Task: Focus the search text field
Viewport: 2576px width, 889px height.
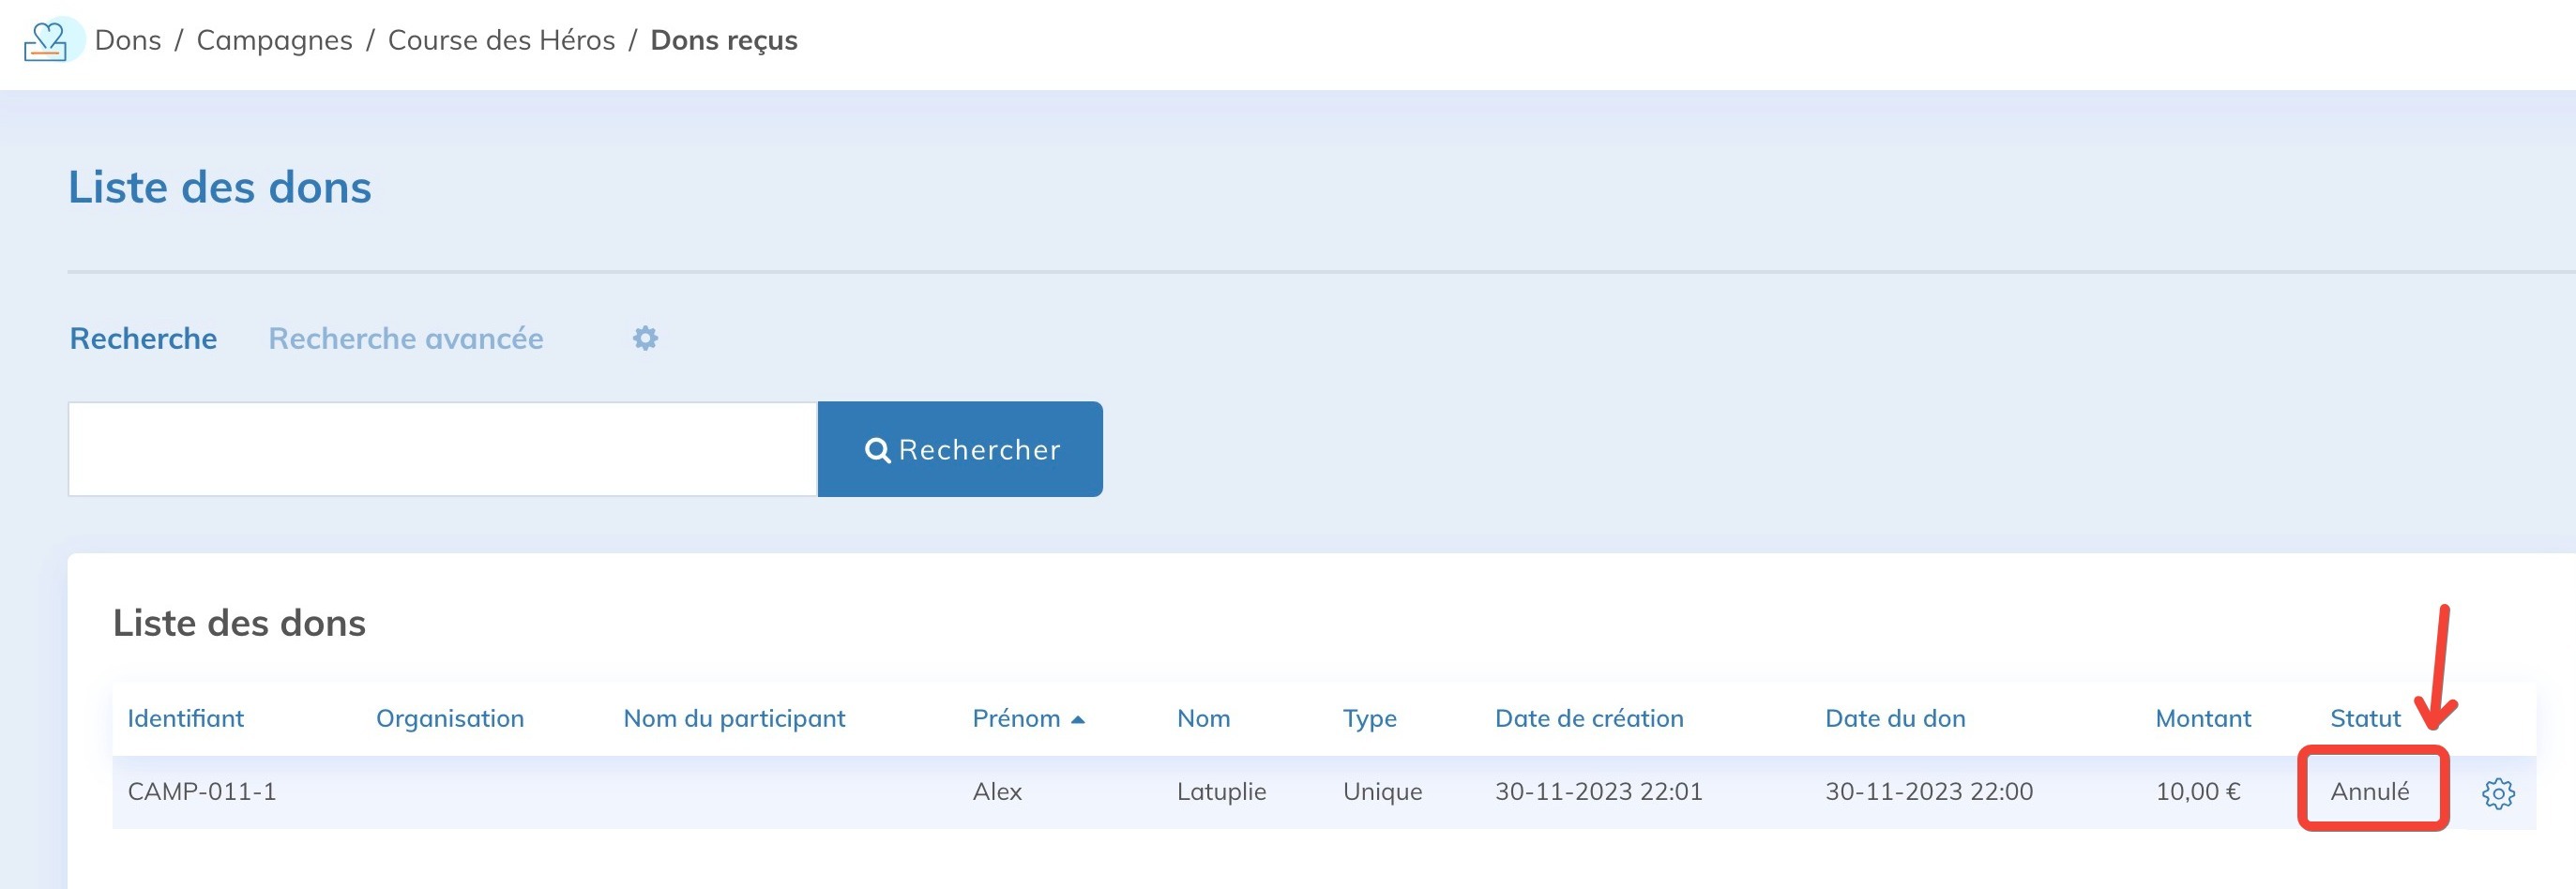Action: pyautogui.click(x=442, y=449)
